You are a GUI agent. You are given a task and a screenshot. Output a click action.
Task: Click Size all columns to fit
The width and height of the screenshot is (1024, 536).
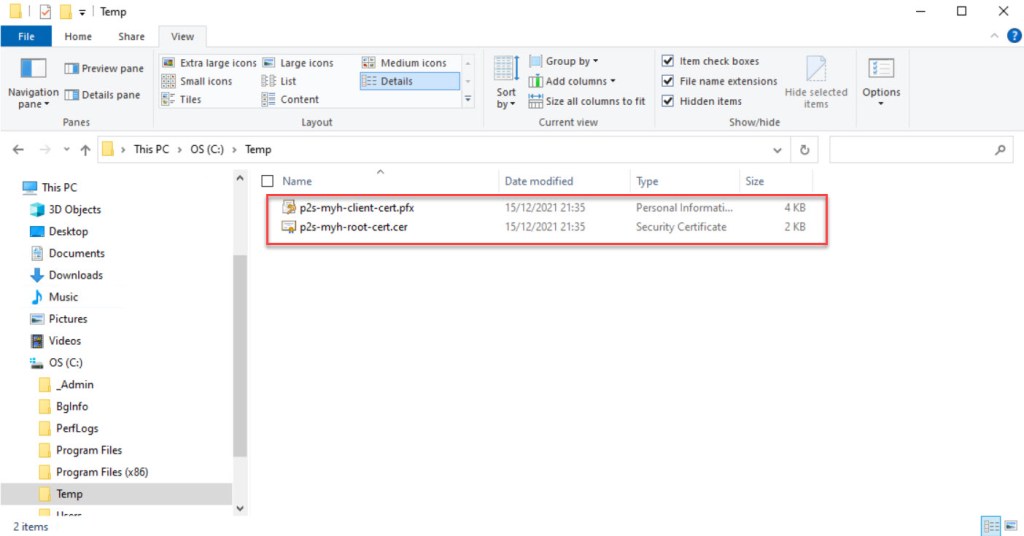[x=587, y=101]
